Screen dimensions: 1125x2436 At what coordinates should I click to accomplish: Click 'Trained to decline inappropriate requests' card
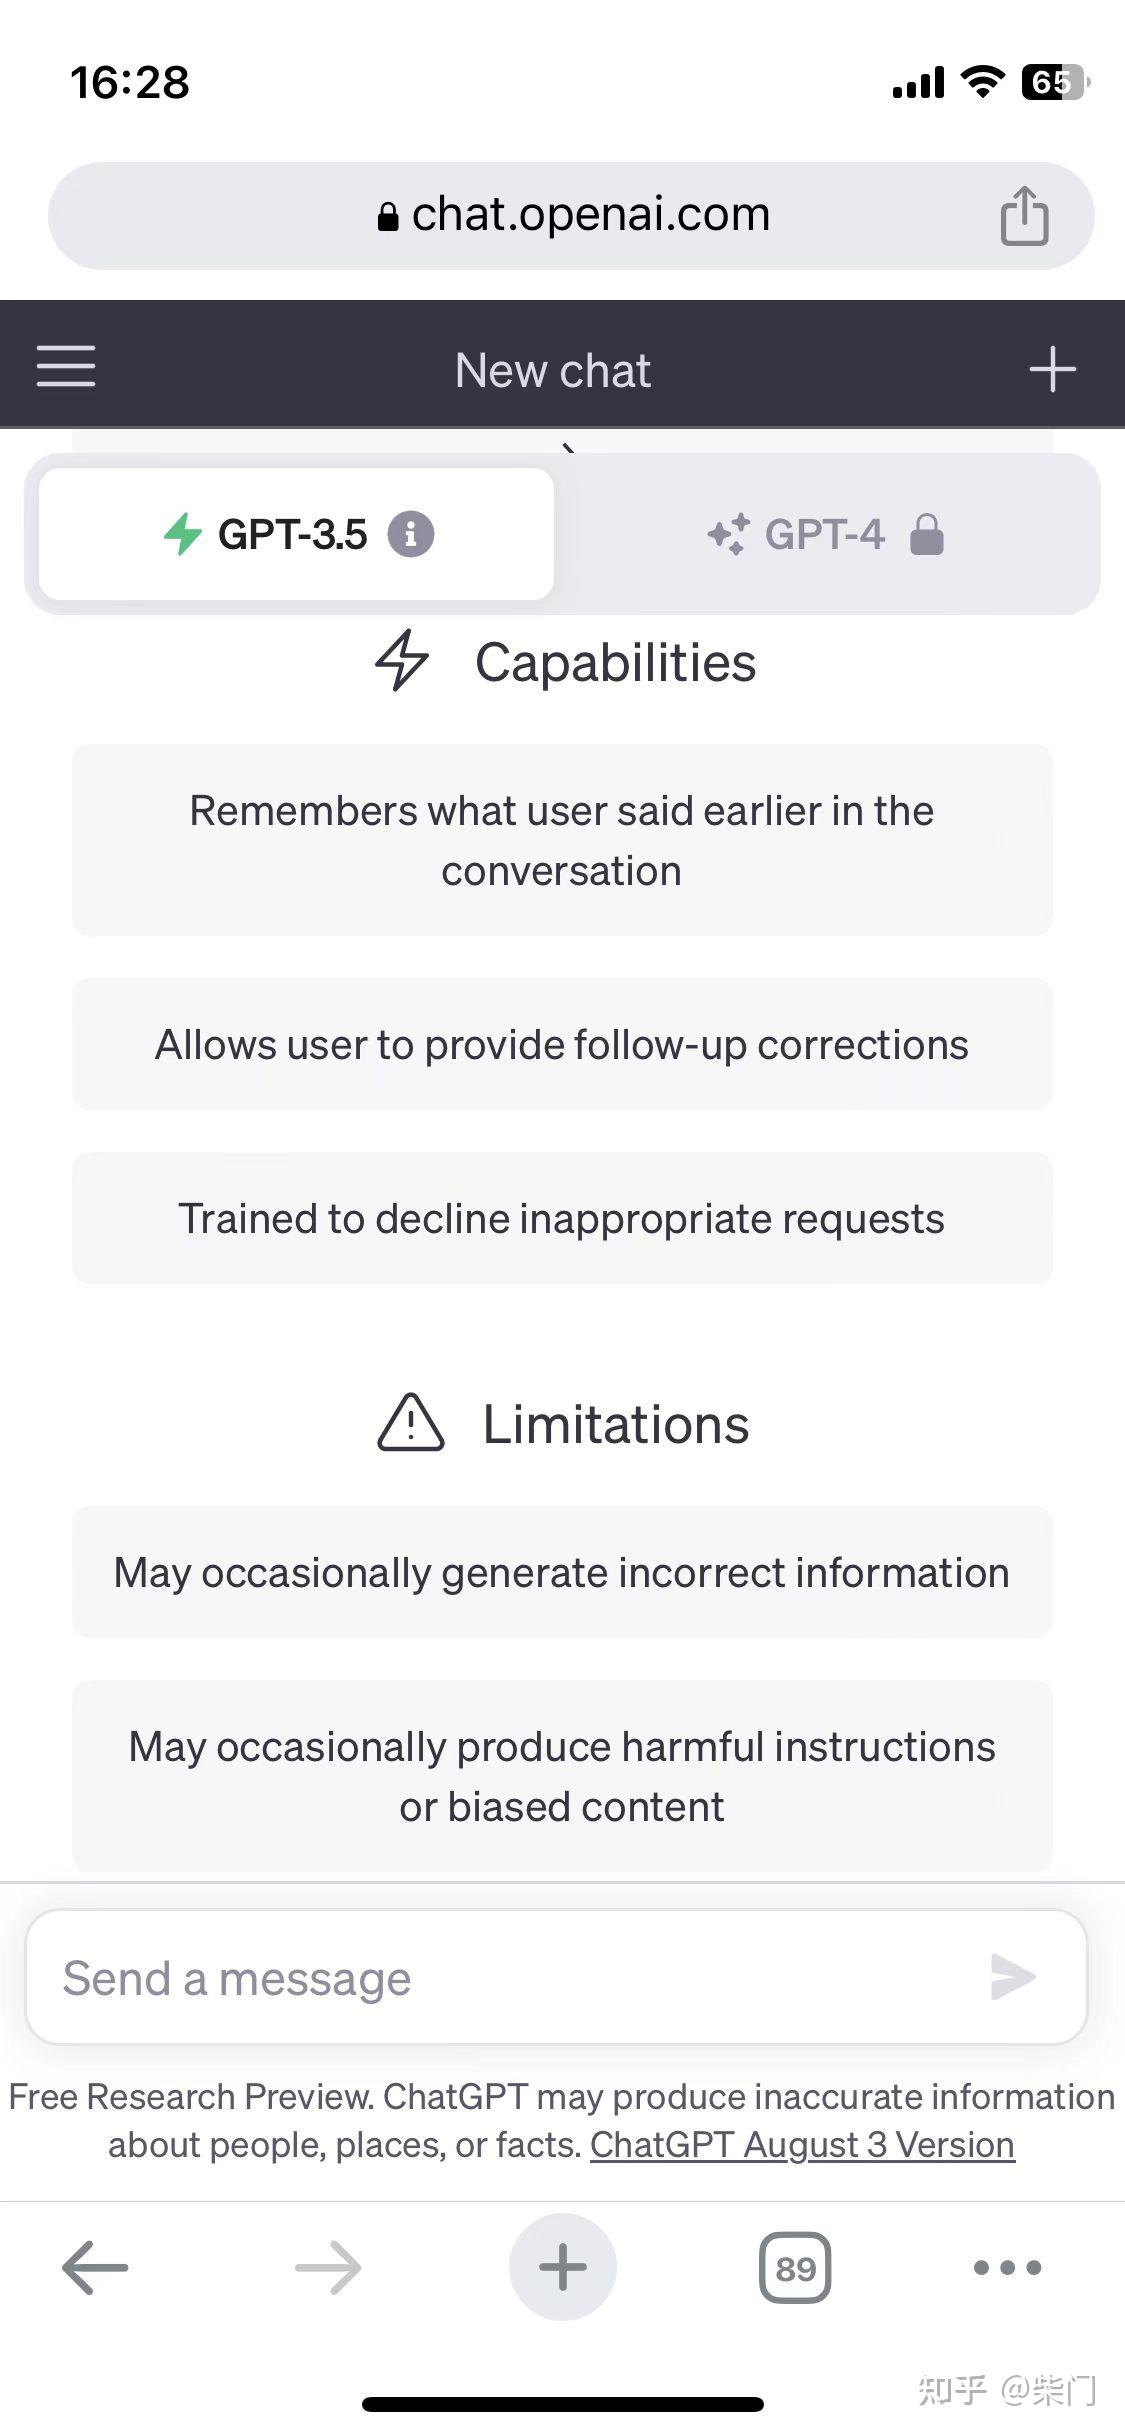[x=562, y=1218]
